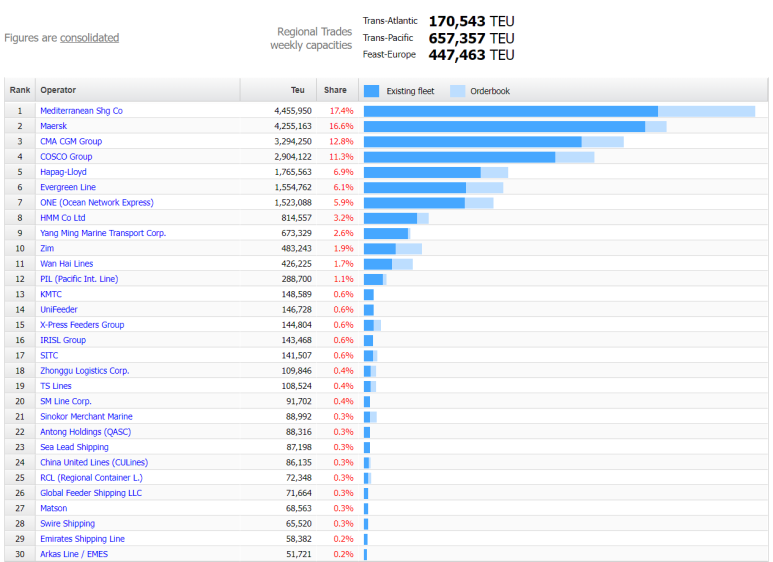773x562 pixels.
Task: Open Global Feeder Shipping LLC link
Action: pyautogui.click(x=91, y=493)
